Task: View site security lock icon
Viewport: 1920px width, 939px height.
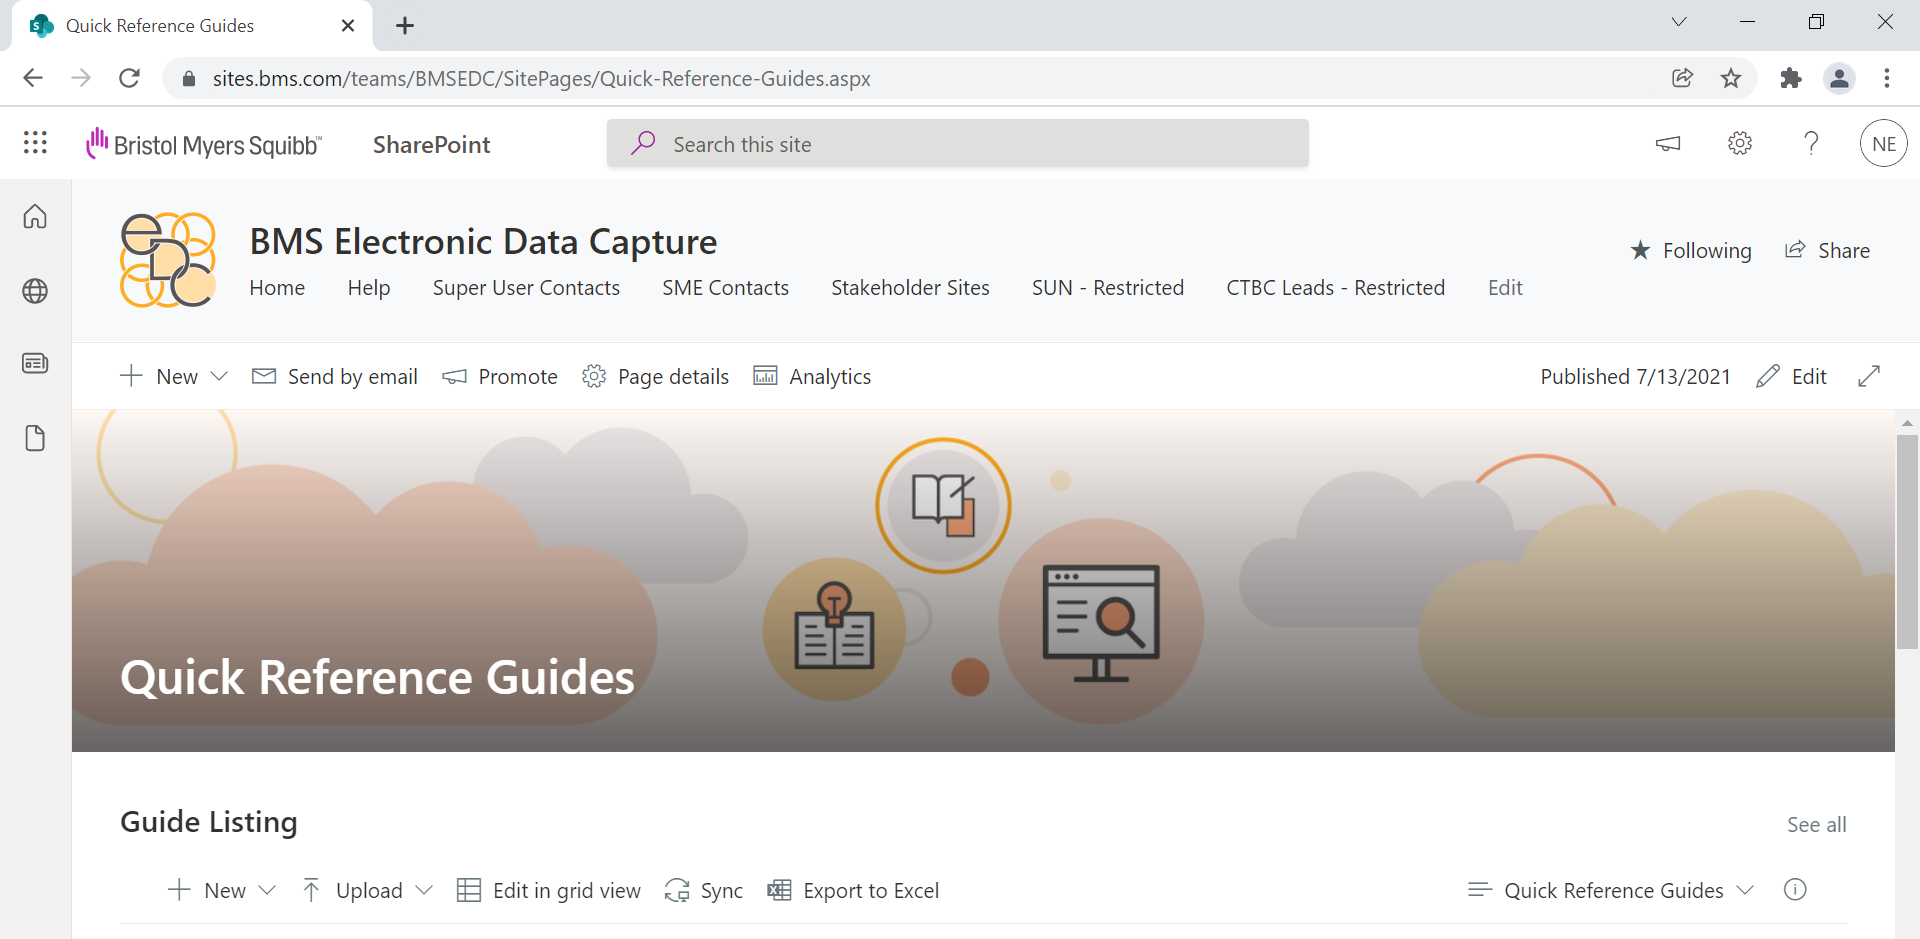Action: [x=189, y=78]
